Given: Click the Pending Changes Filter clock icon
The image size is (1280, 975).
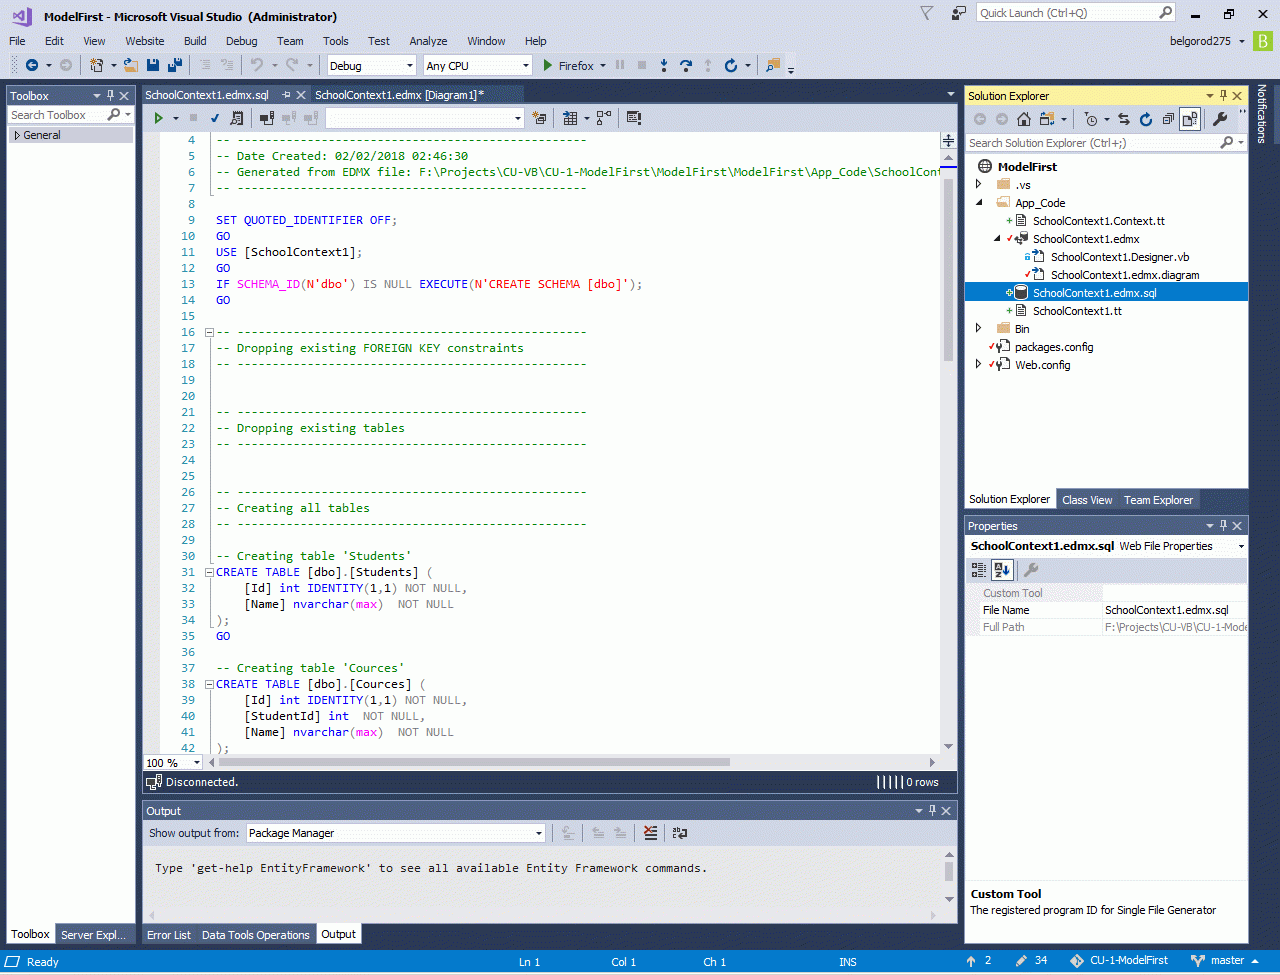Looking at the screenshot, I should pos(1091,119).
